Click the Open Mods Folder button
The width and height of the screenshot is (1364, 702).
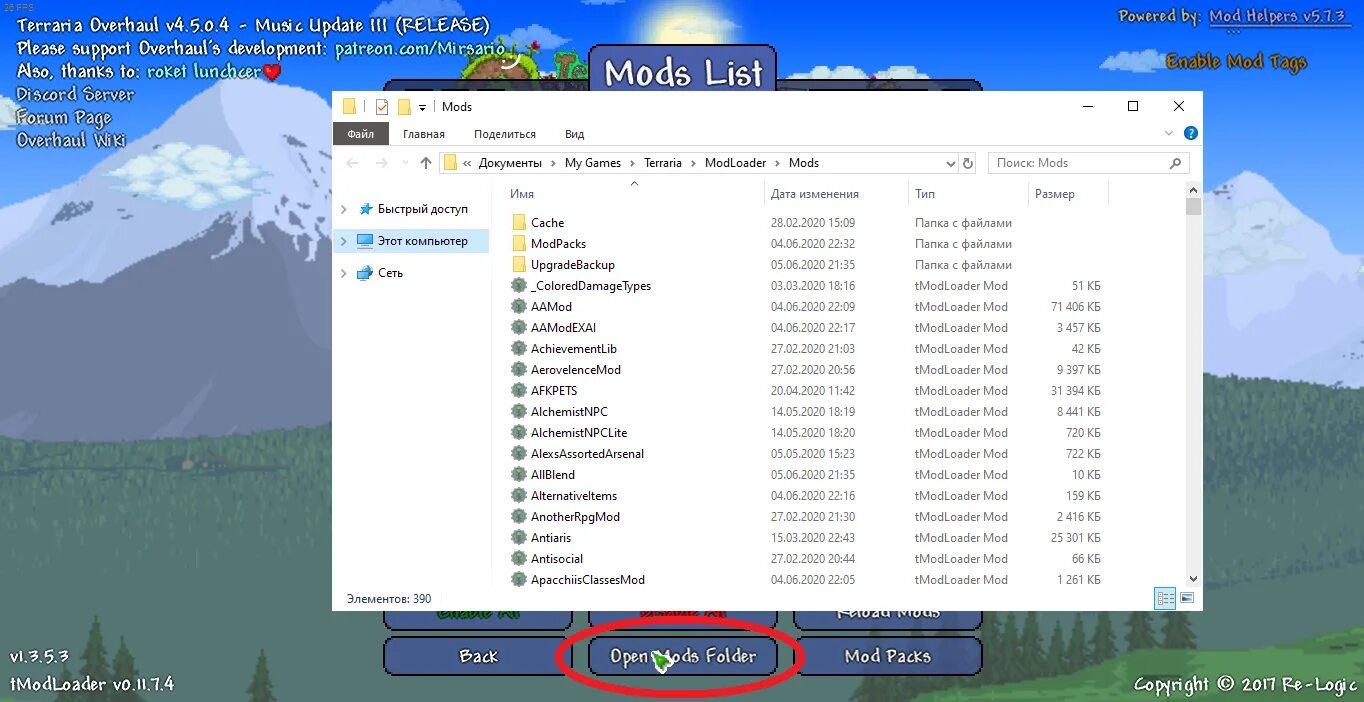683,656
